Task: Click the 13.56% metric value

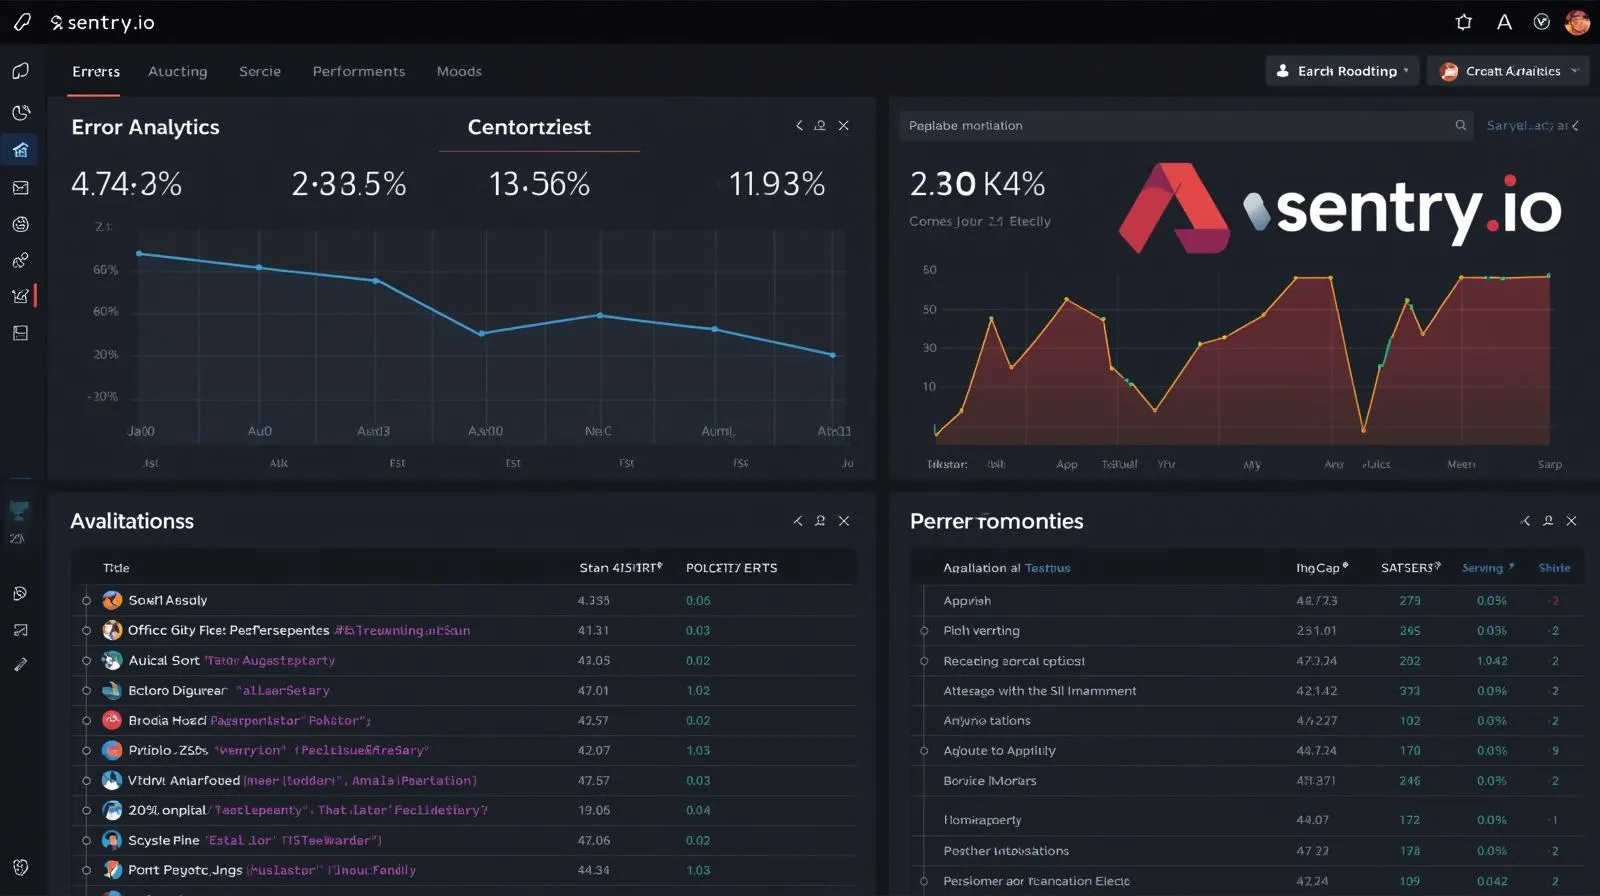Action: 539,184
